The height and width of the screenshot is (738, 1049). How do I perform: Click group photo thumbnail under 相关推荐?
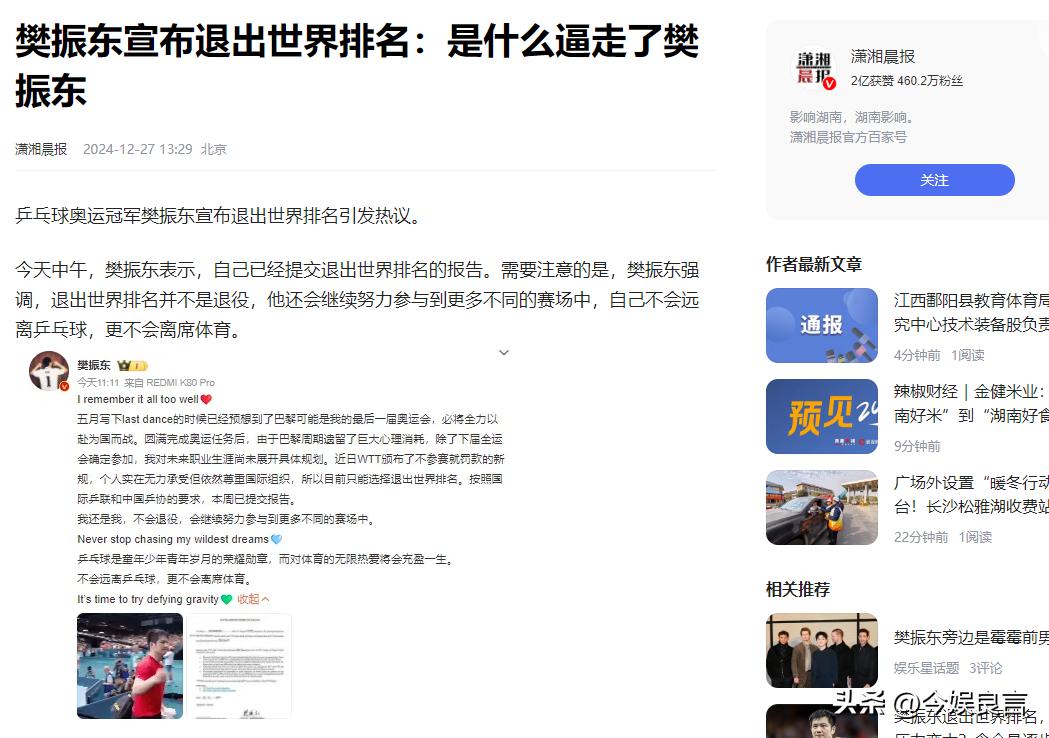pyautogui.click(x=822, y=650)
